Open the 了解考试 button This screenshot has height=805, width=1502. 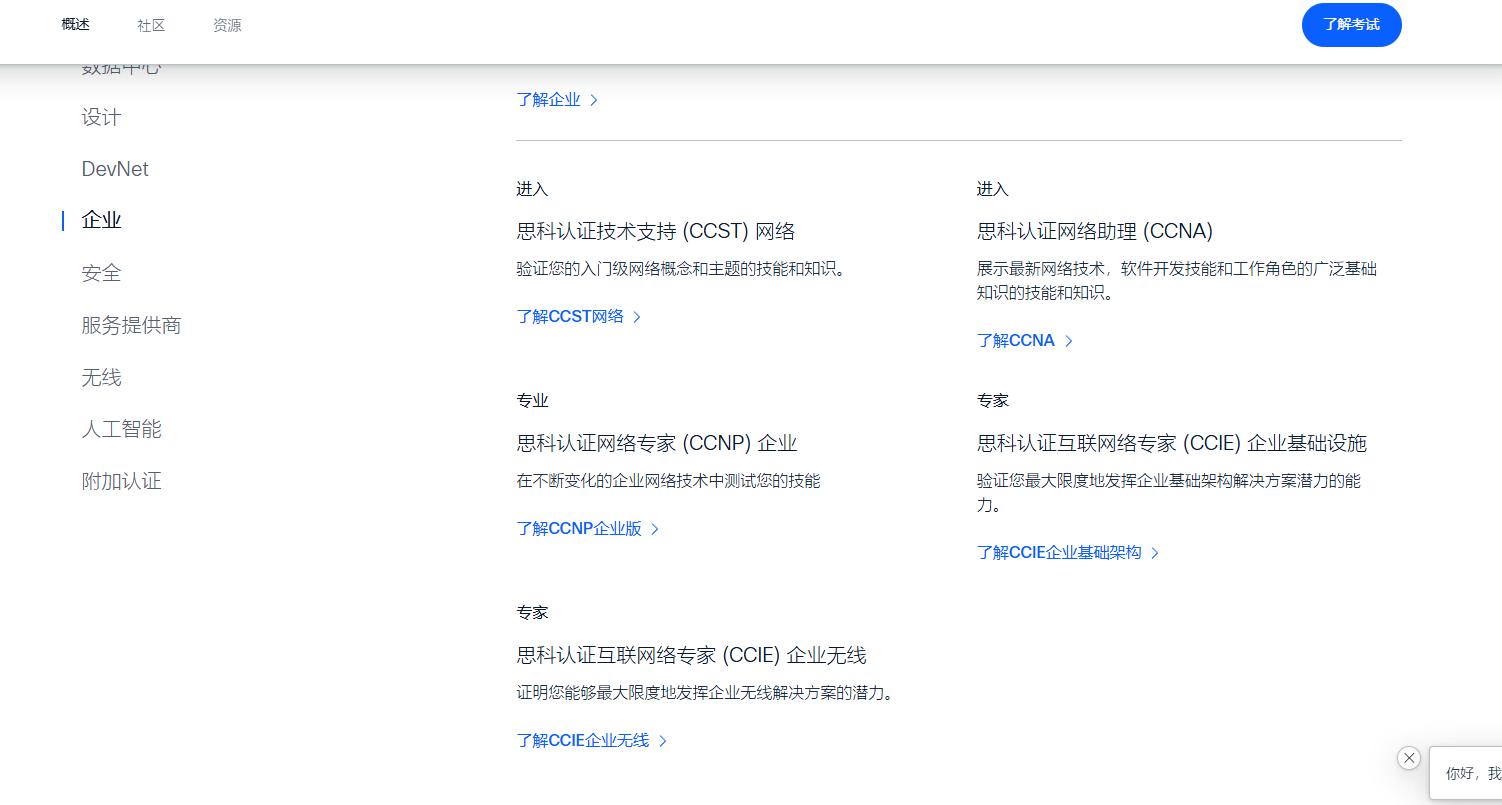[1351, 25]
